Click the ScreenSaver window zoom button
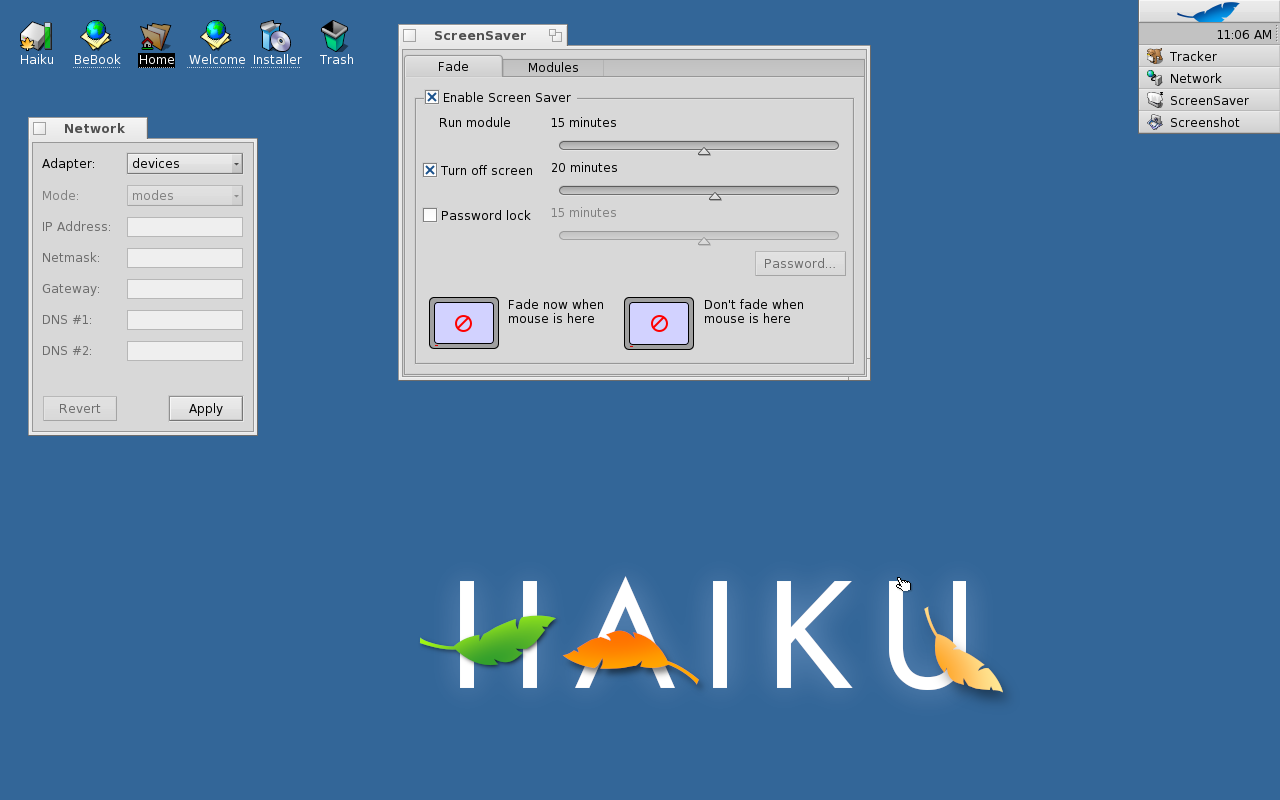The width and height of the screenshot is (1280, 800). [x=555, y=35]
